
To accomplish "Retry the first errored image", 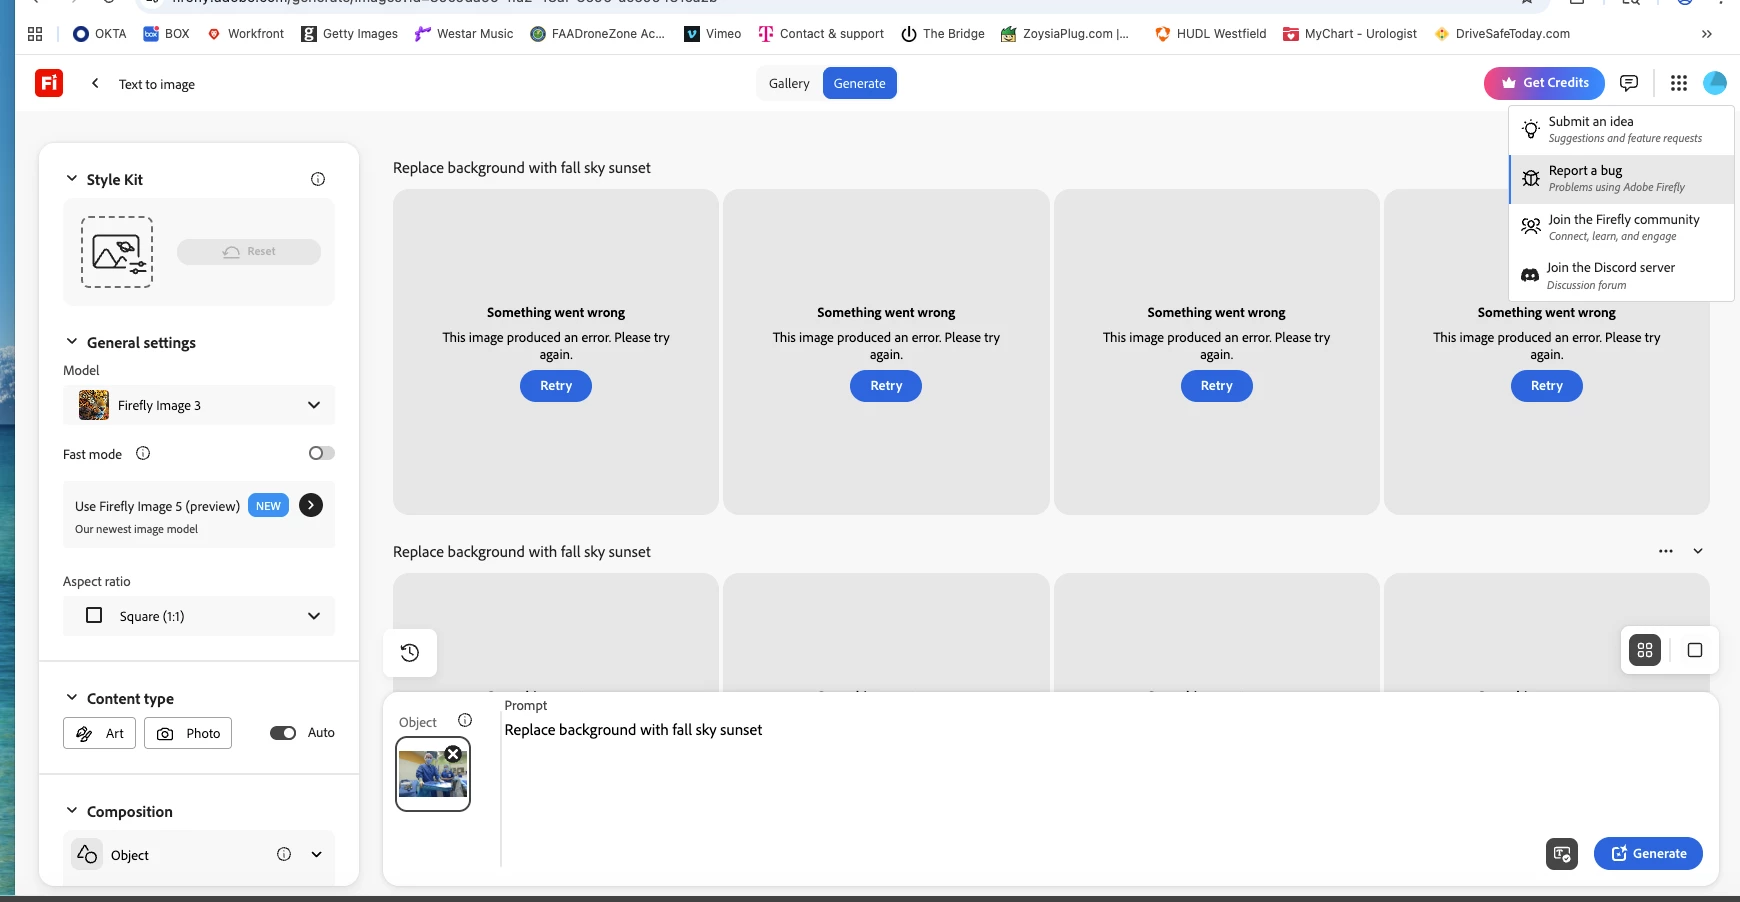I will (556, 386).
